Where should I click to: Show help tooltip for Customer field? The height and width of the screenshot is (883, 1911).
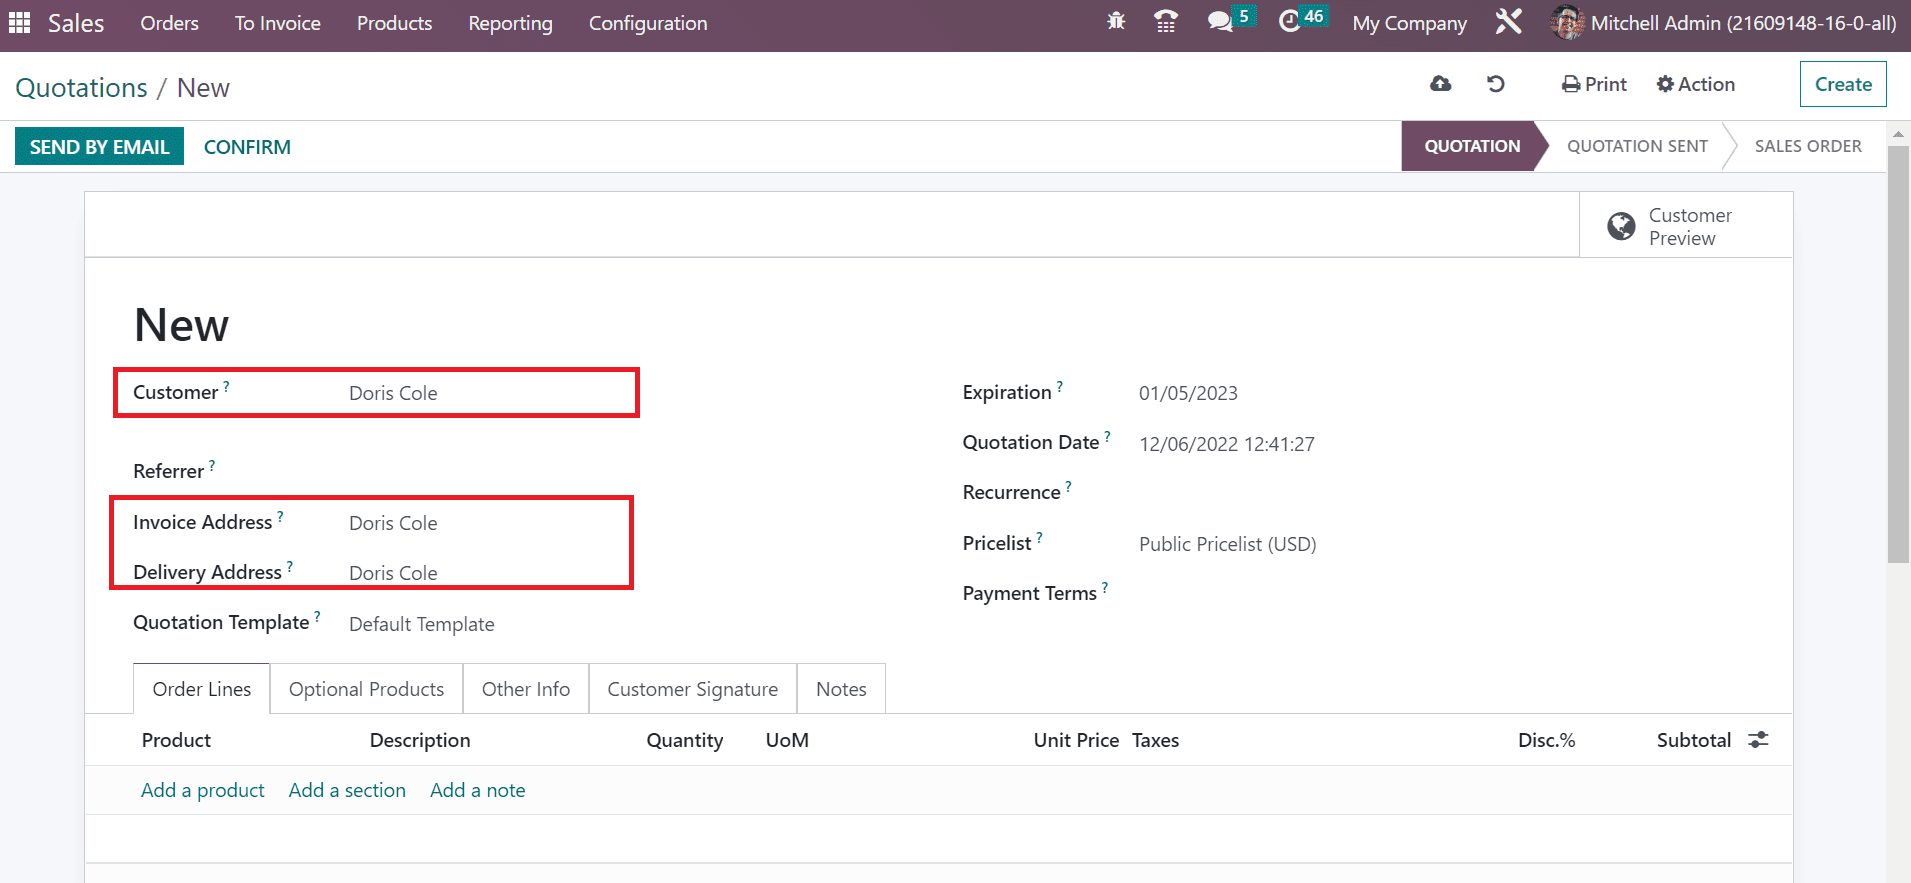(226, 386)
